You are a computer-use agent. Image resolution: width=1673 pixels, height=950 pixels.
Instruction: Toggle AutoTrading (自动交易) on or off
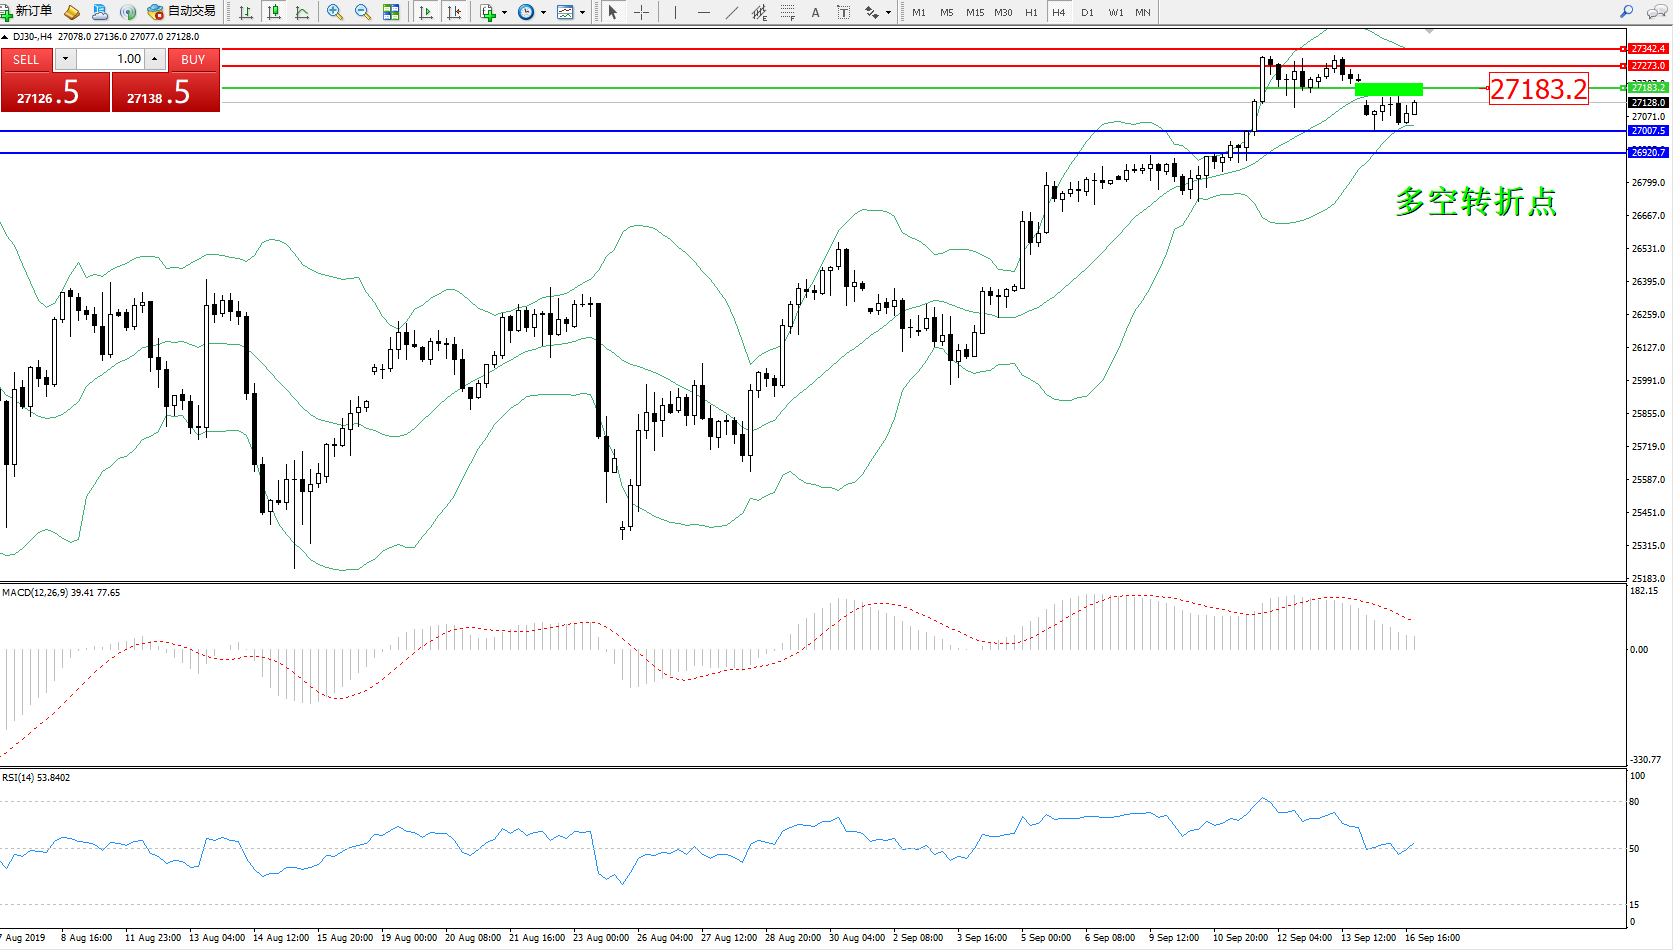coord(181,12)
